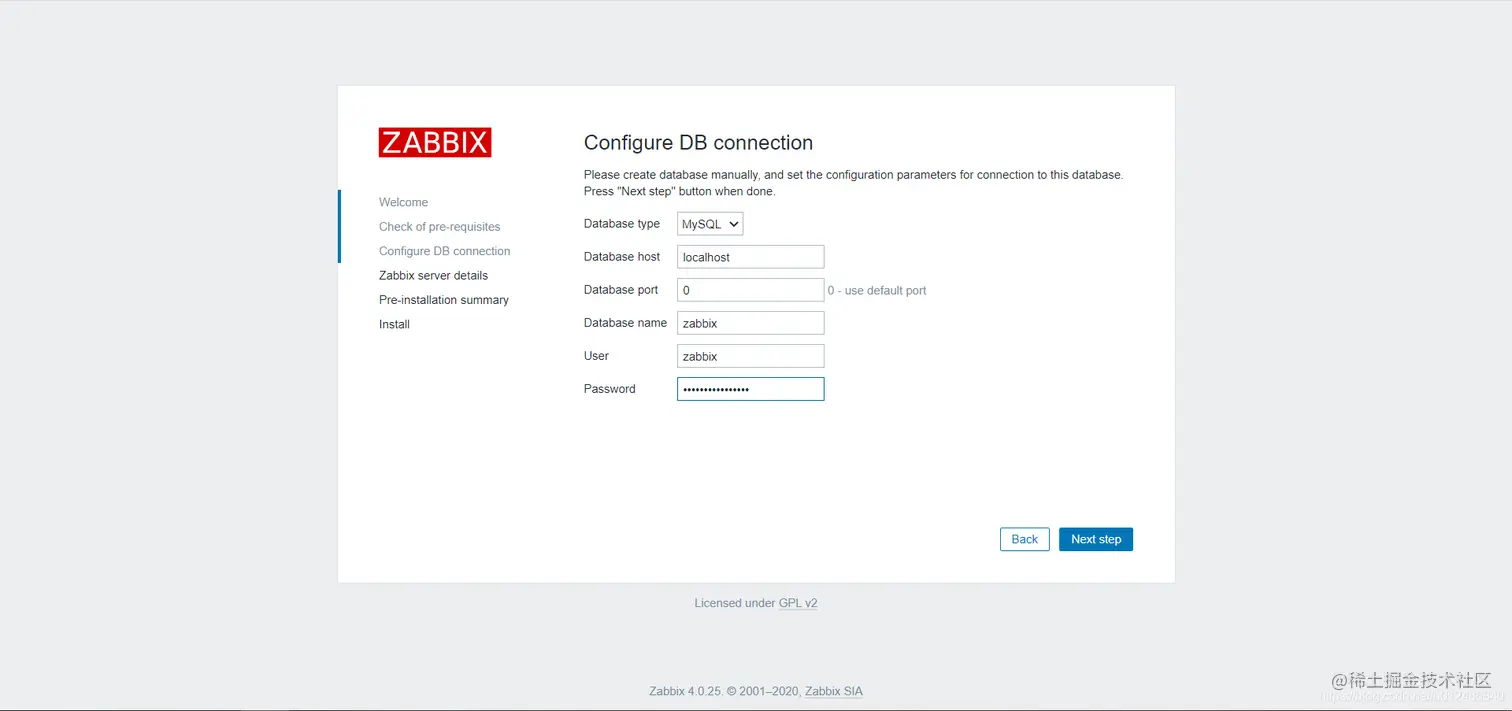Click the Database port label
This screenshot has width=1512, height=711.
[x=621, y=290]
